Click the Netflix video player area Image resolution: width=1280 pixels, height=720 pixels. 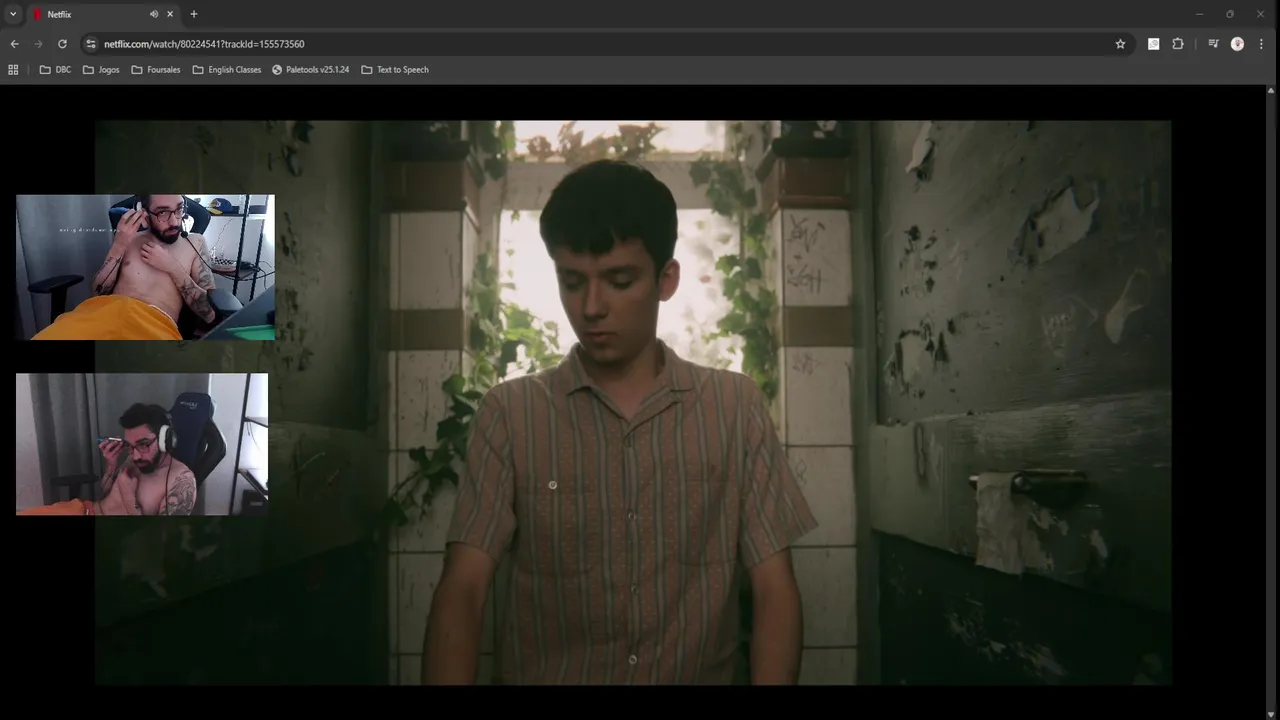pos(633,402)
